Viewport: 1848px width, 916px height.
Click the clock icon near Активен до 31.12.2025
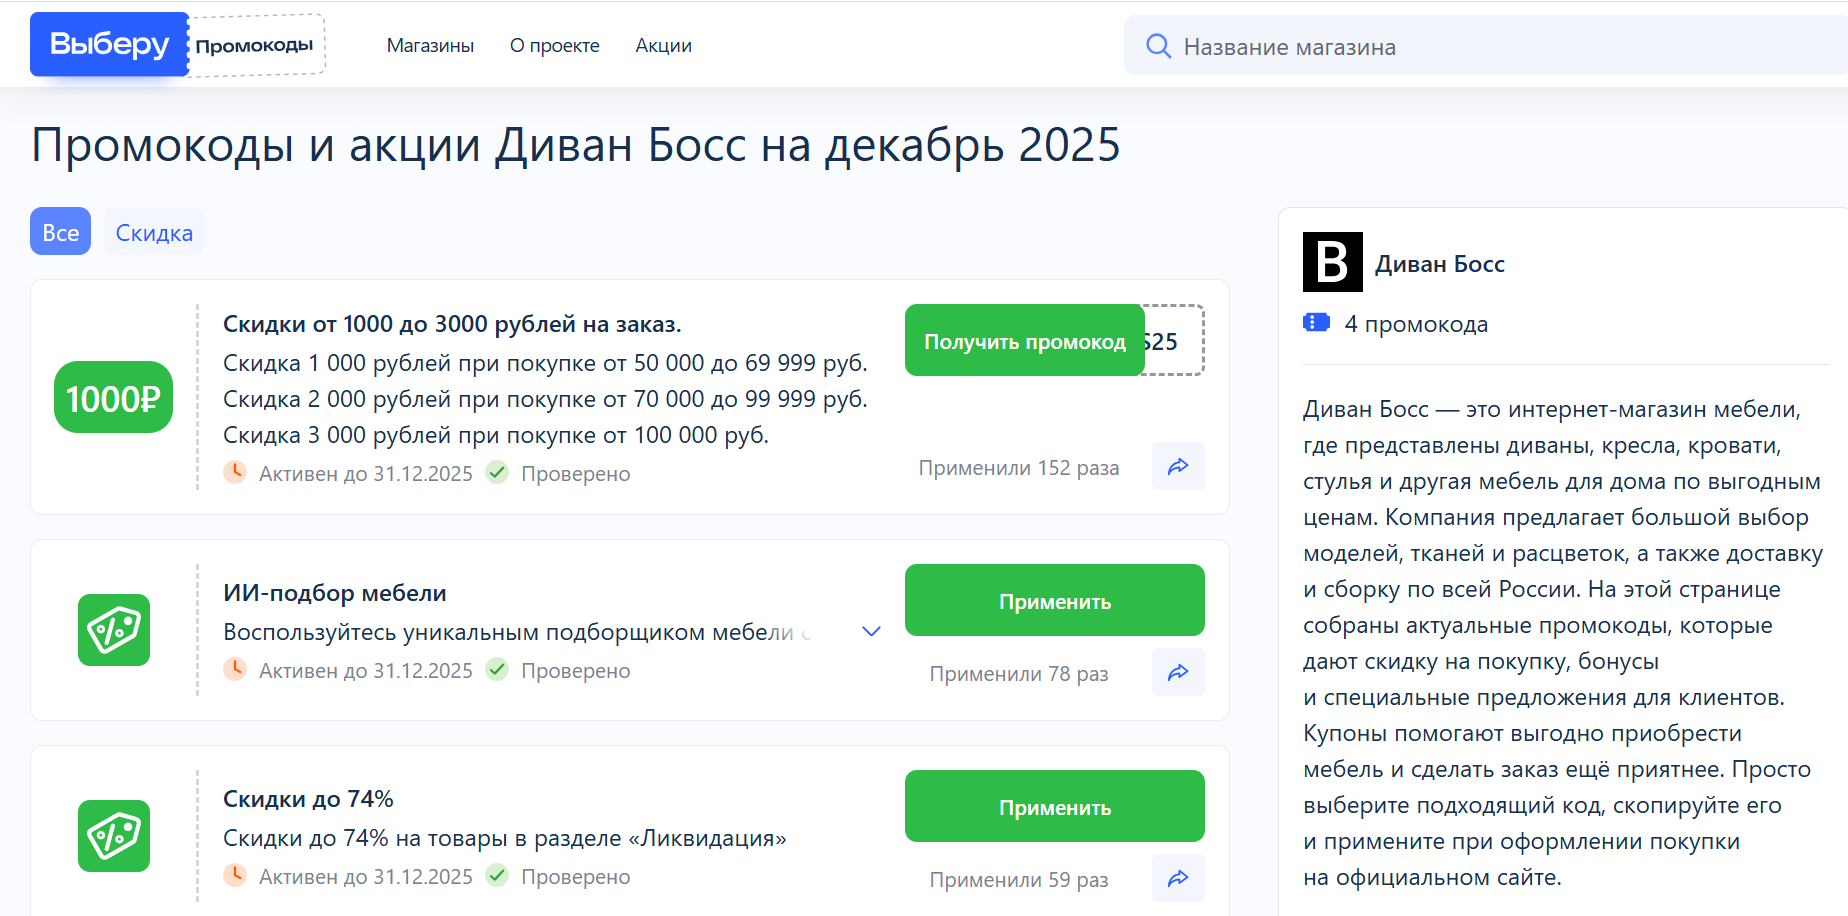pyautogui.click(x=235, y=472)
